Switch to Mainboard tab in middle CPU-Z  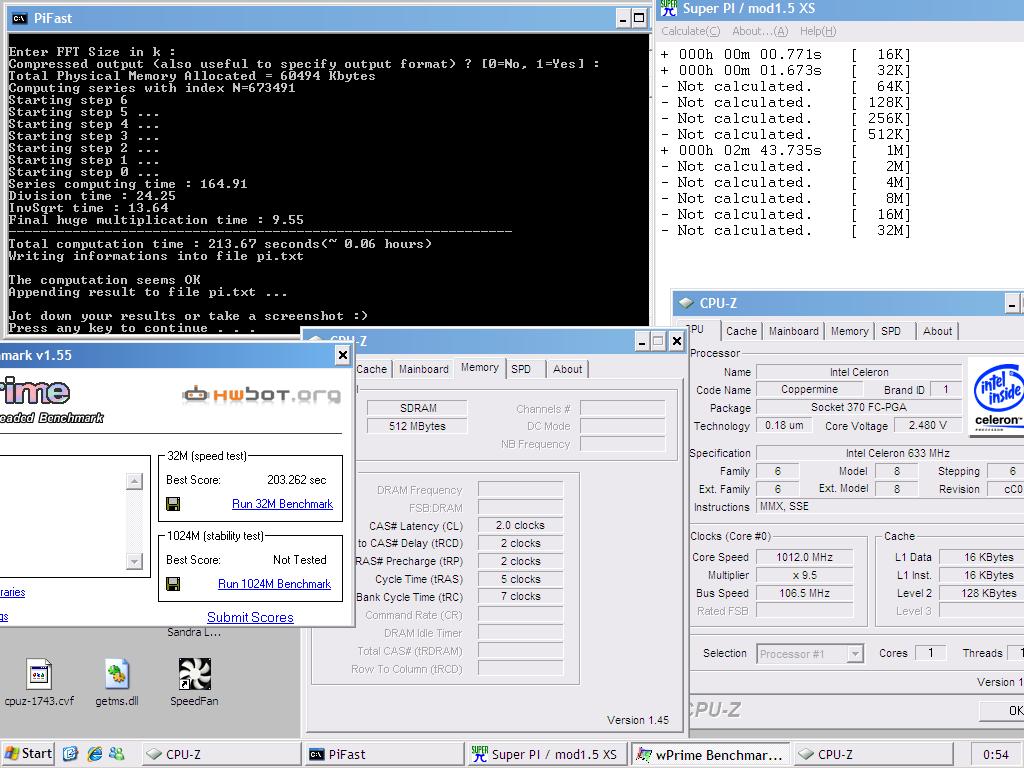[424, 369]
